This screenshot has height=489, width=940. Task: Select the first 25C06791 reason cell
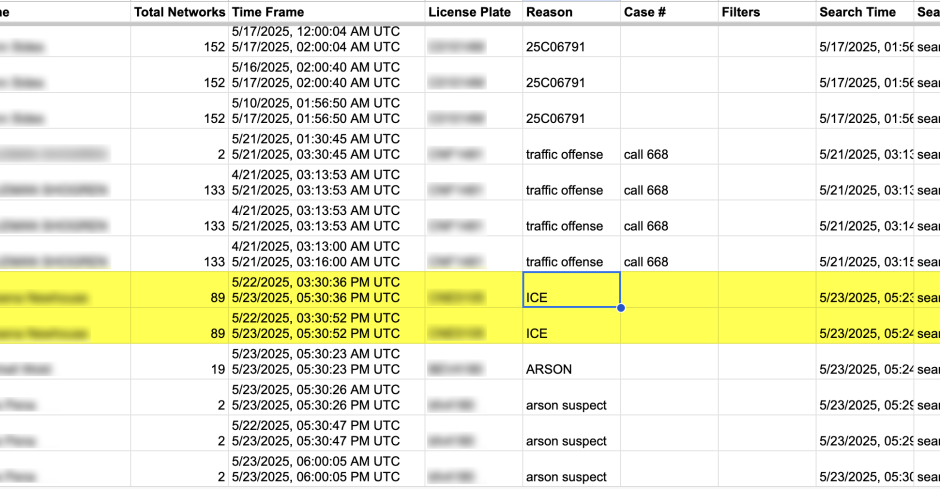click(x=571, y=40)
